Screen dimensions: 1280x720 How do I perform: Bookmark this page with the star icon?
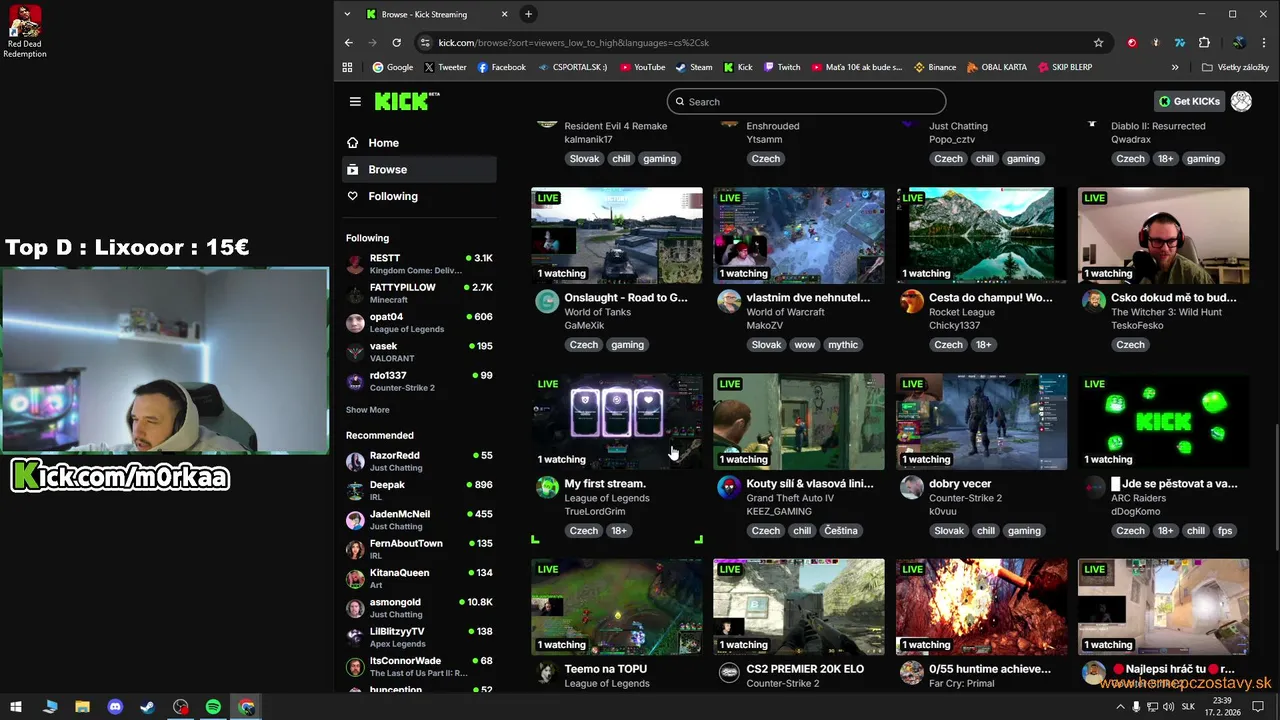[x=1098, y=43]
